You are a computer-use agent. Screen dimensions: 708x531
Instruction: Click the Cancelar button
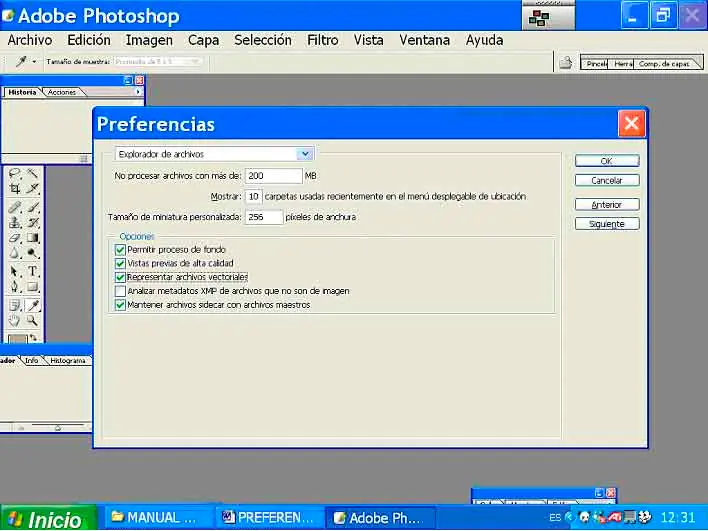pos(607,180)
